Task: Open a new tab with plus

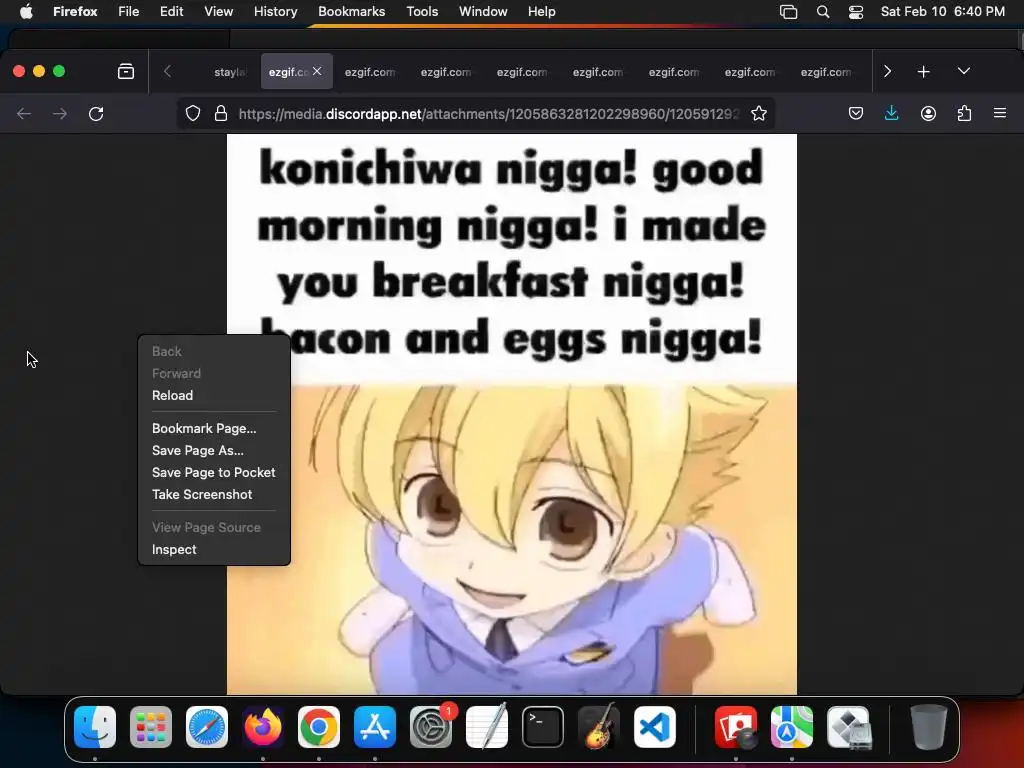Action: [923, 71]
